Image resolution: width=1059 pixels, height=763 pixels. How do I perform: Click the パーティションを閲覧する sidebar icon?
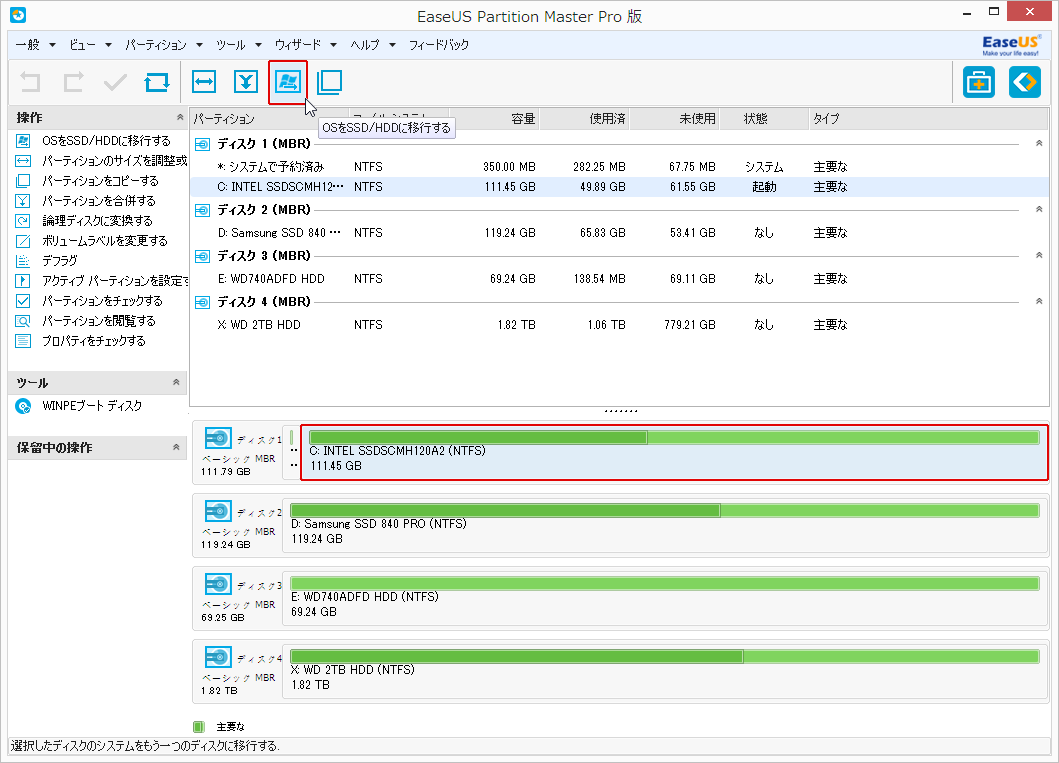[x=23, y=321]
